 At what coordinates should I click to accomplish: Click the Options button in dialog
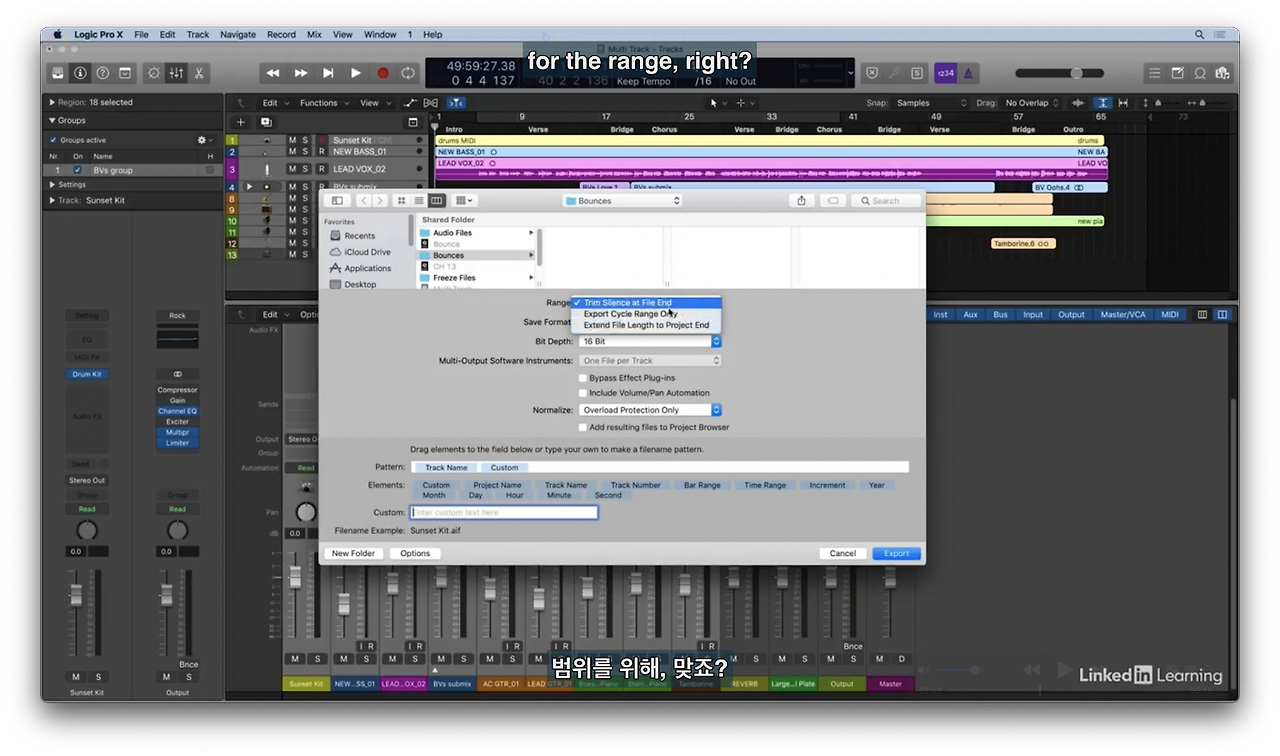click(x=415, y=553)
